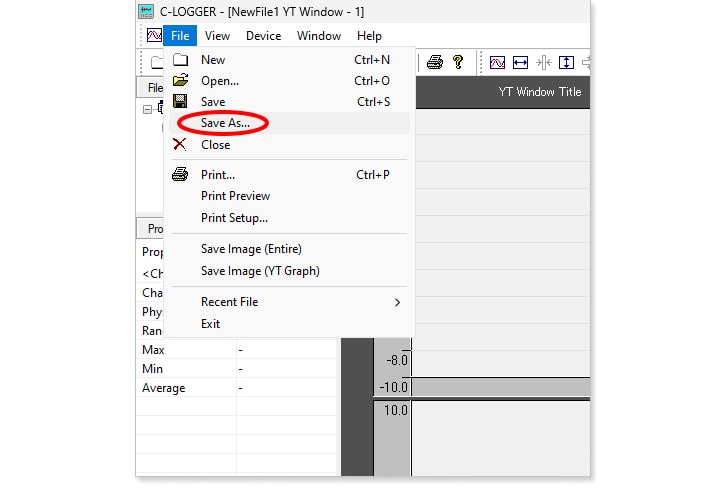Choose Save in the File menu
Viewport: 720px width, 503px height.
pyautogui.click(x=213, y=102)
